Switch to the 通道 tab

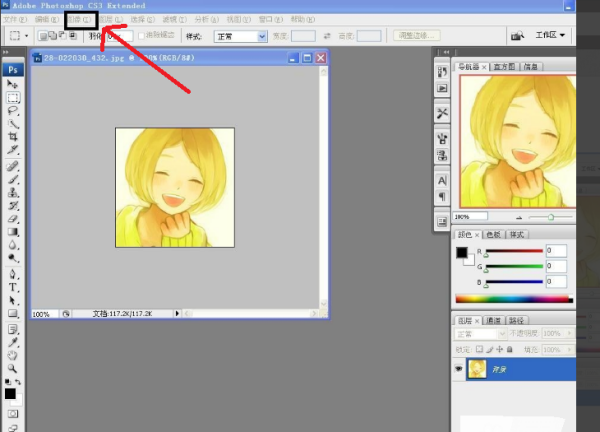tap(493, 321)
